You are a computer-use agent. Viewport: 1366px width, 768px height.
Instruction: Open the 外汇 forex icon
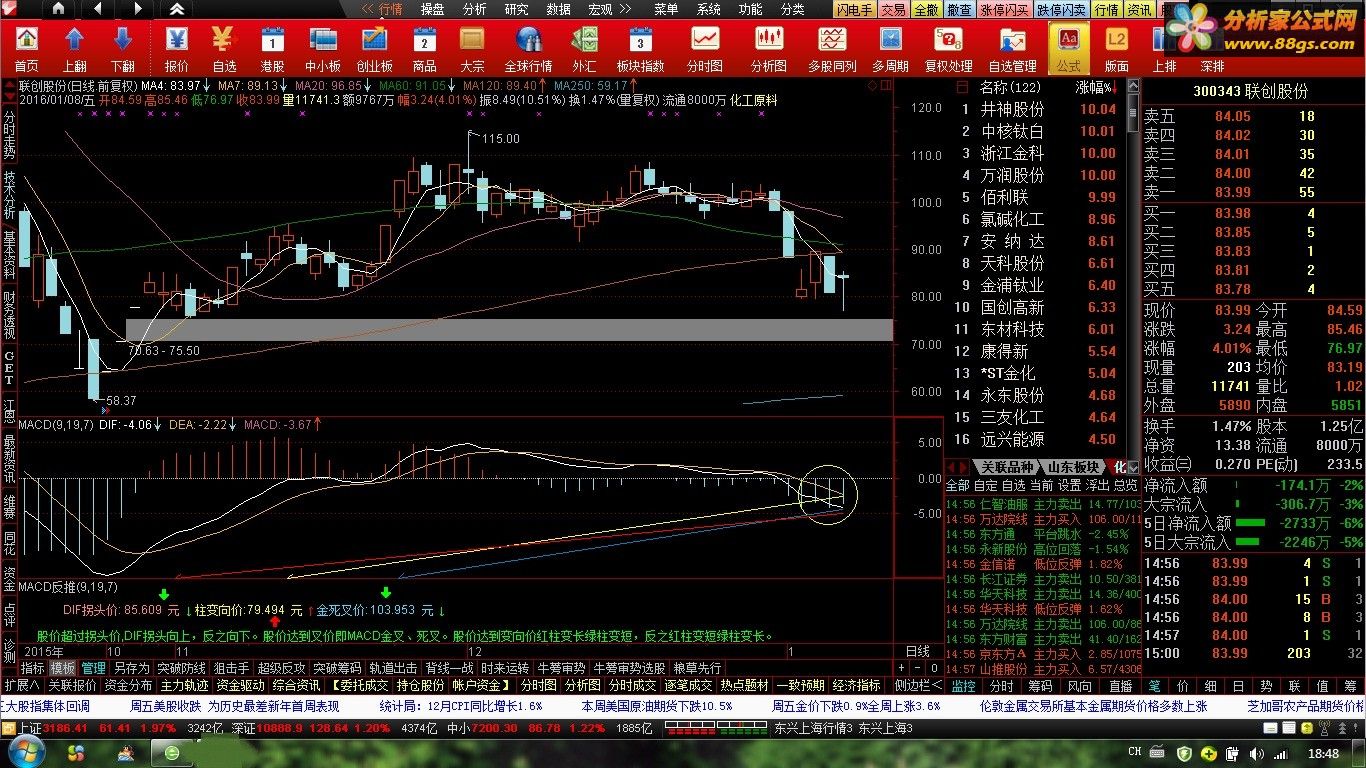pos(584,48)
